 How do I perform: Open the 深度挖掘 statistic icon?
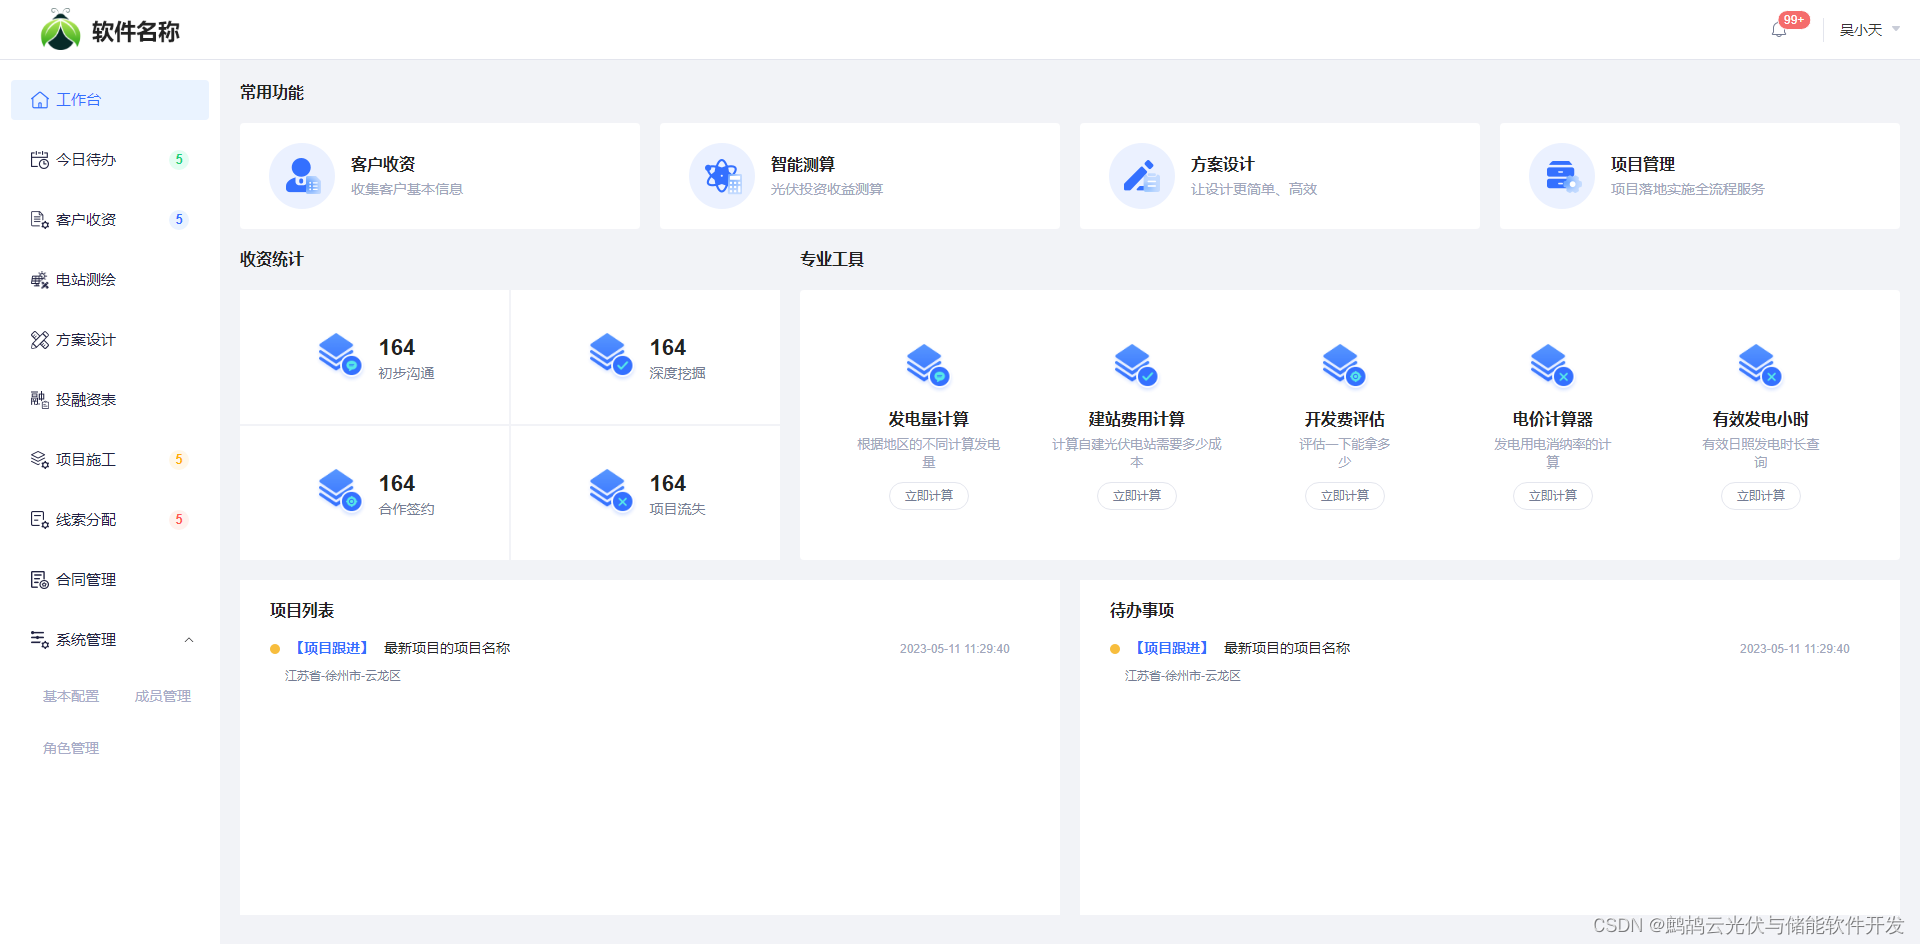(x=610, y=354)
